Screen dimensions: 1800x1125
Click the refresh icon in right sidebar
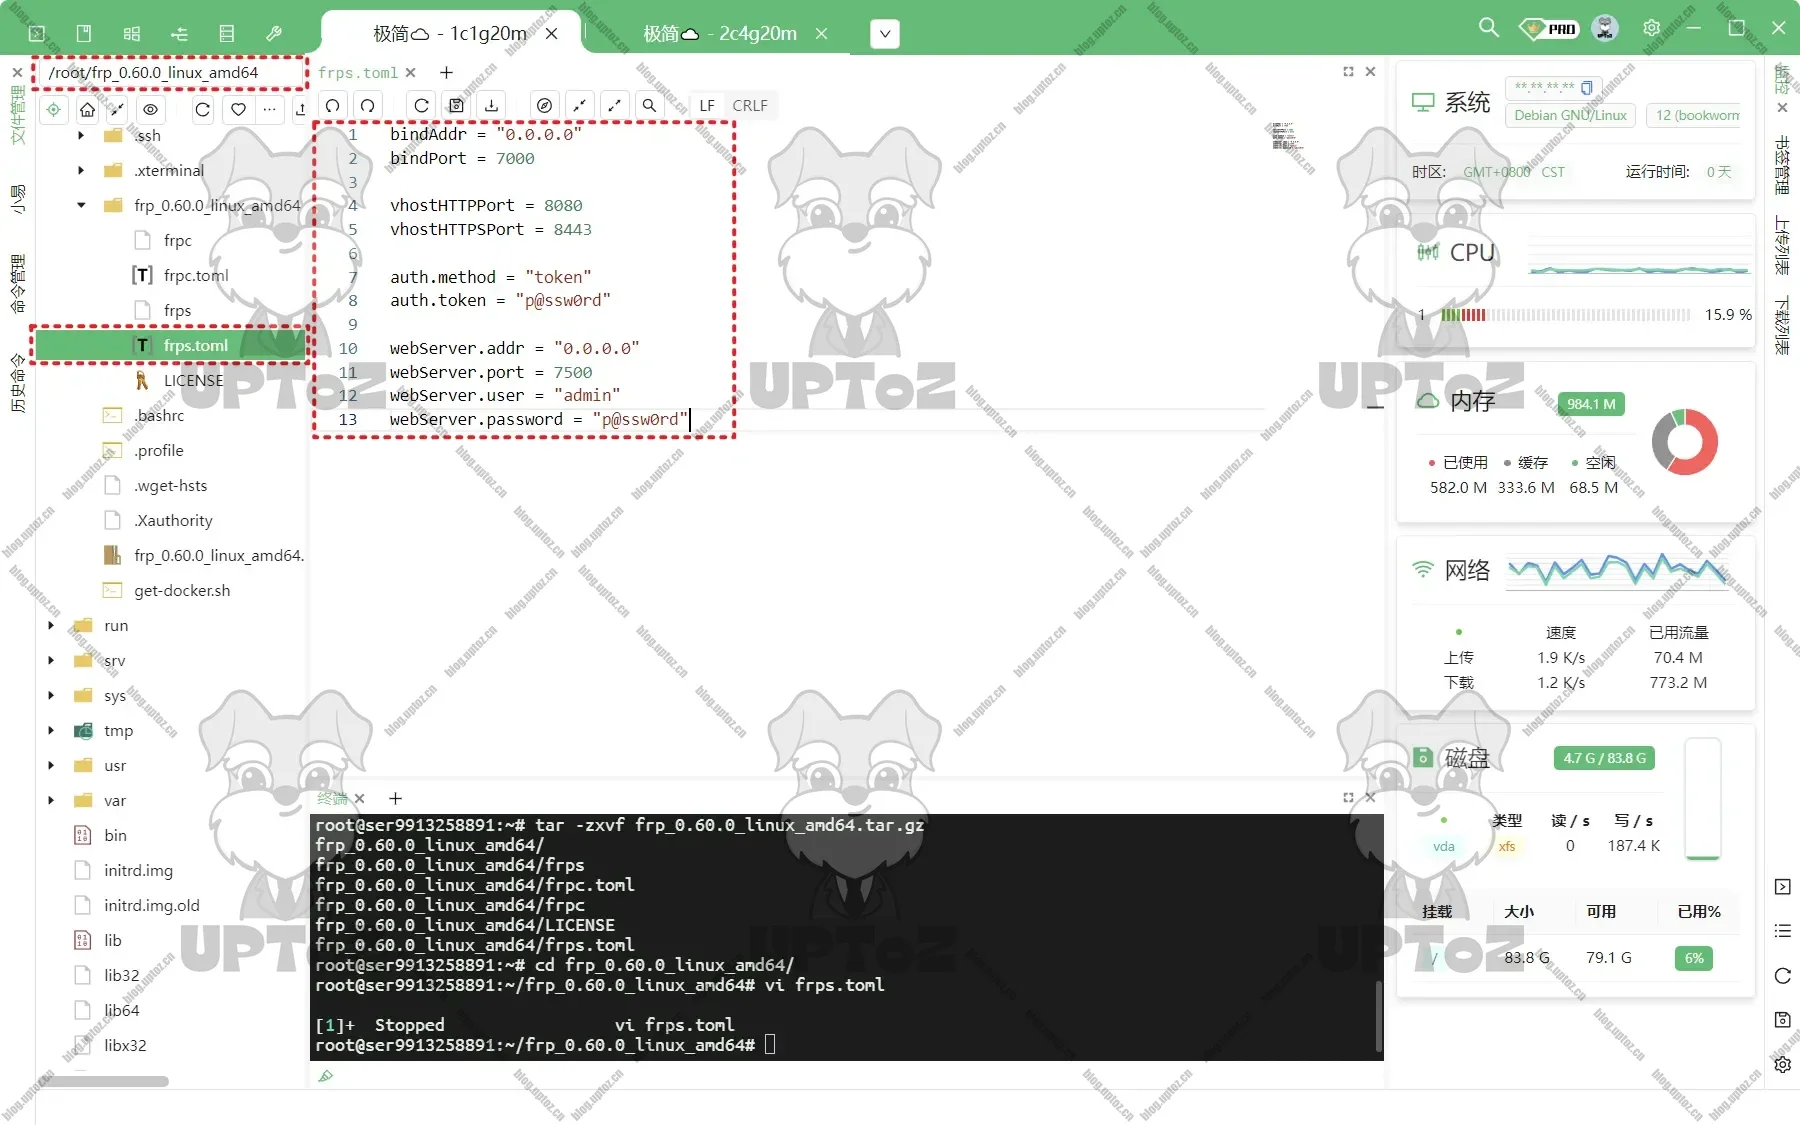click(1782, 976)
